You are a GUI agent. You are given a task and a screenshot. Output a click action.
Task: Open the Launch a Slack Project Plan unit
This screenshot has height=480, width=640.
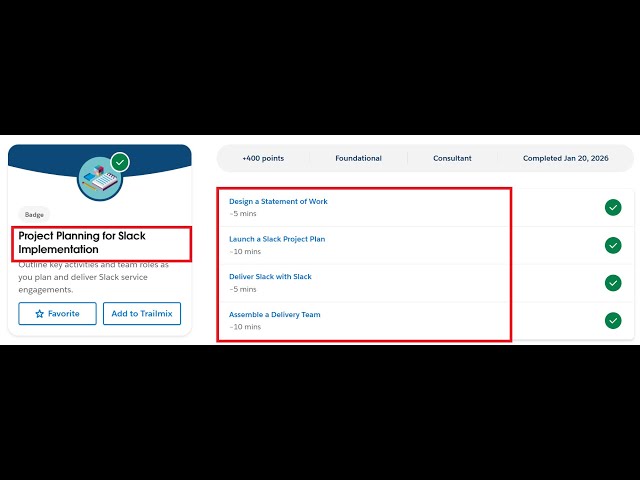277,239
